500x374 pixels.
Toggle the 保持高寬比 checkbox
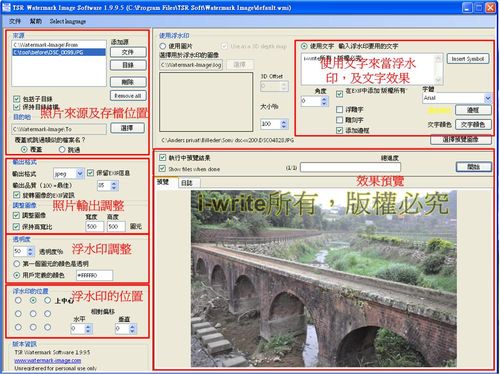point(16,227)
